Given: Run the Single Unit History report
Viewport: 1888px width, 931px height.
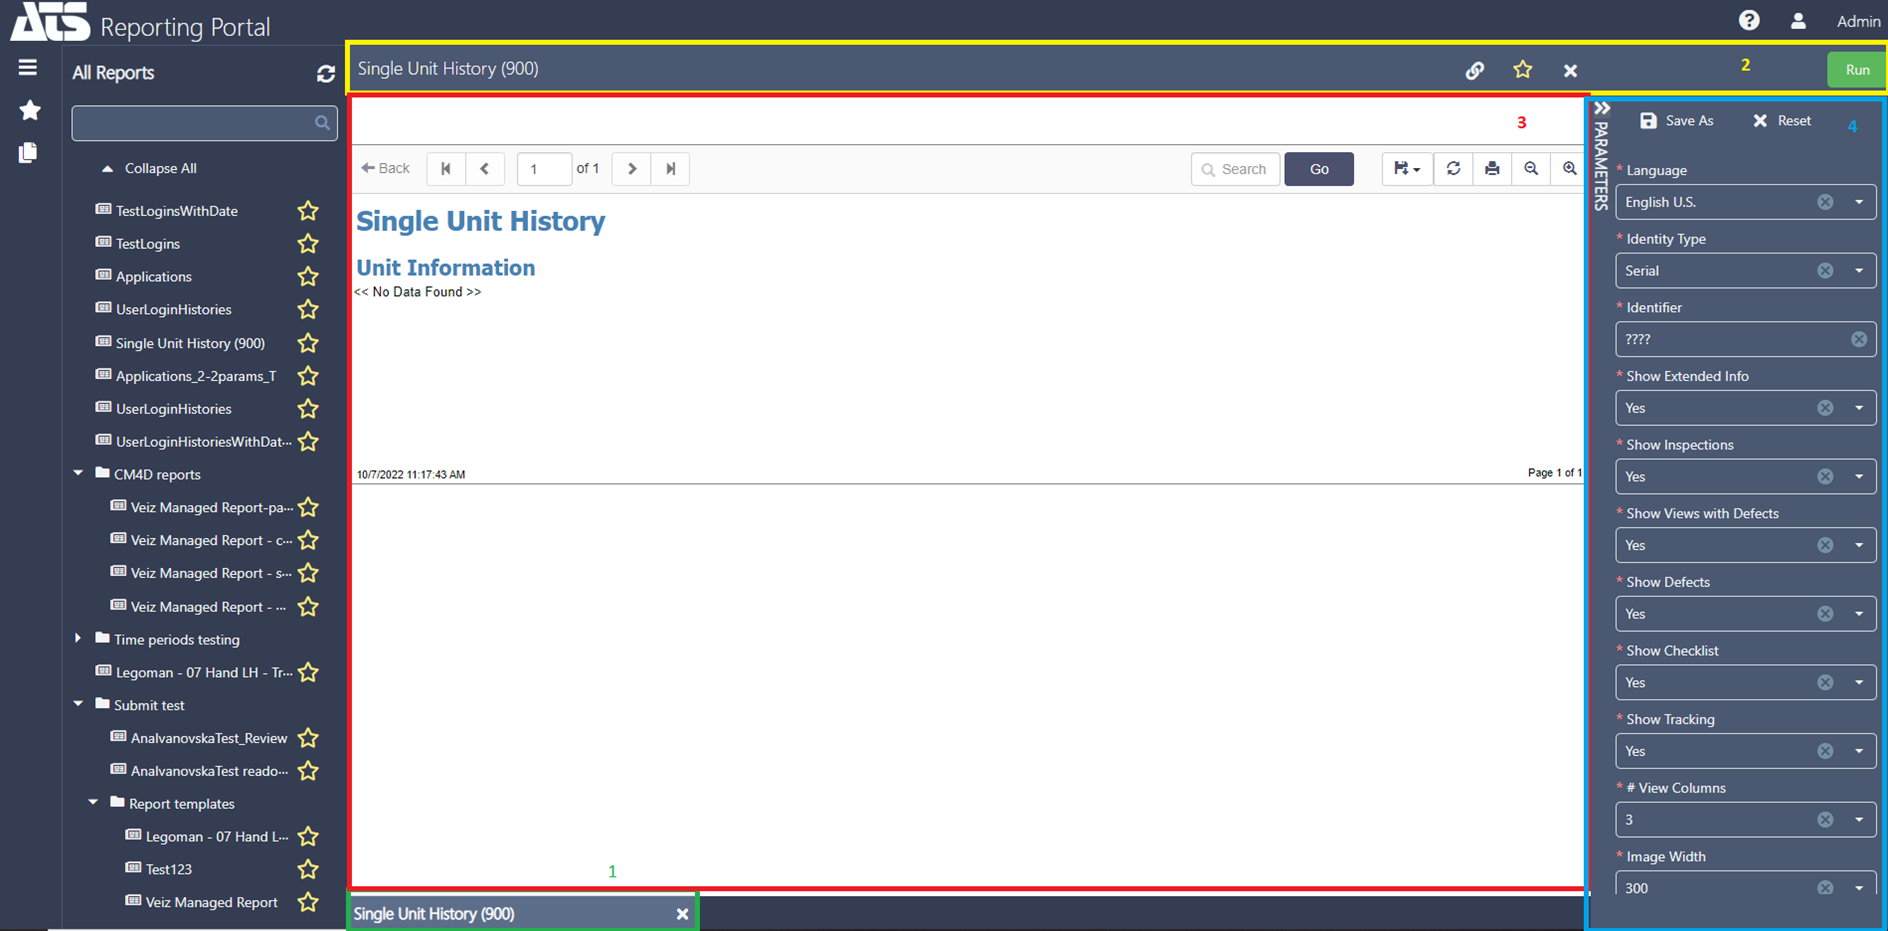Looking at the screenshot, I should 1856,69.
